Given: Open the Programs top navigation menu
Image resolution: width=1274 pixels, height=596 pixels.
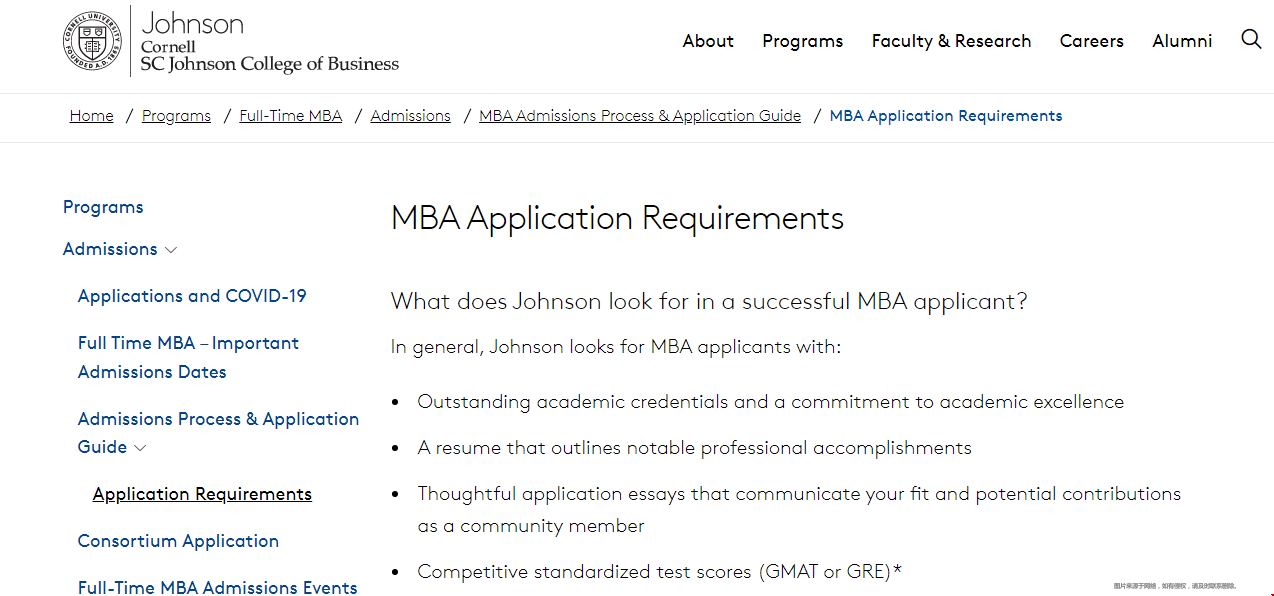Looking at the screenshot, I should point(802,41).
